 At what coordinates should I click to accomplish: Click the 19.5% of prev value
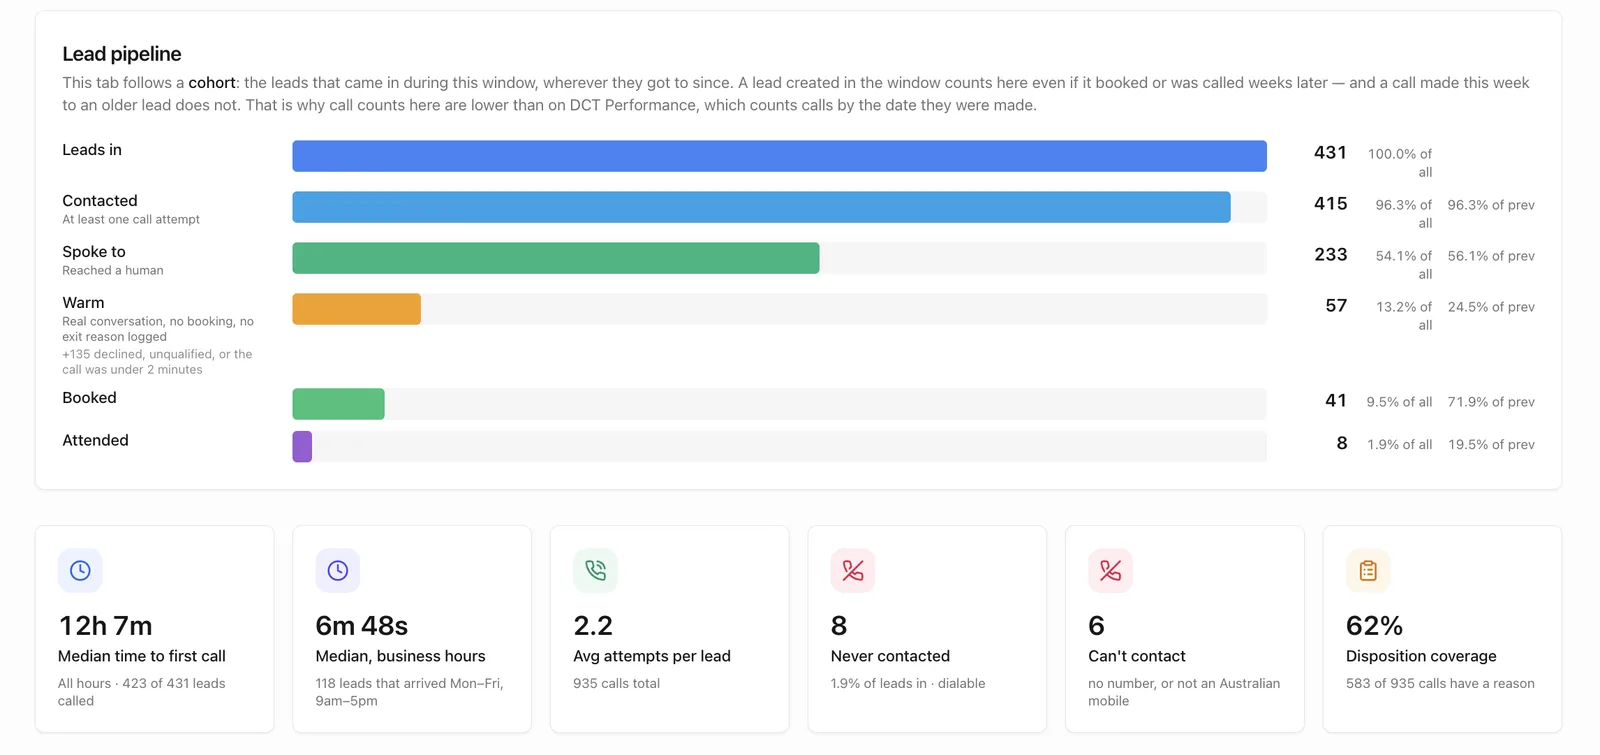tap(1491, 445)
